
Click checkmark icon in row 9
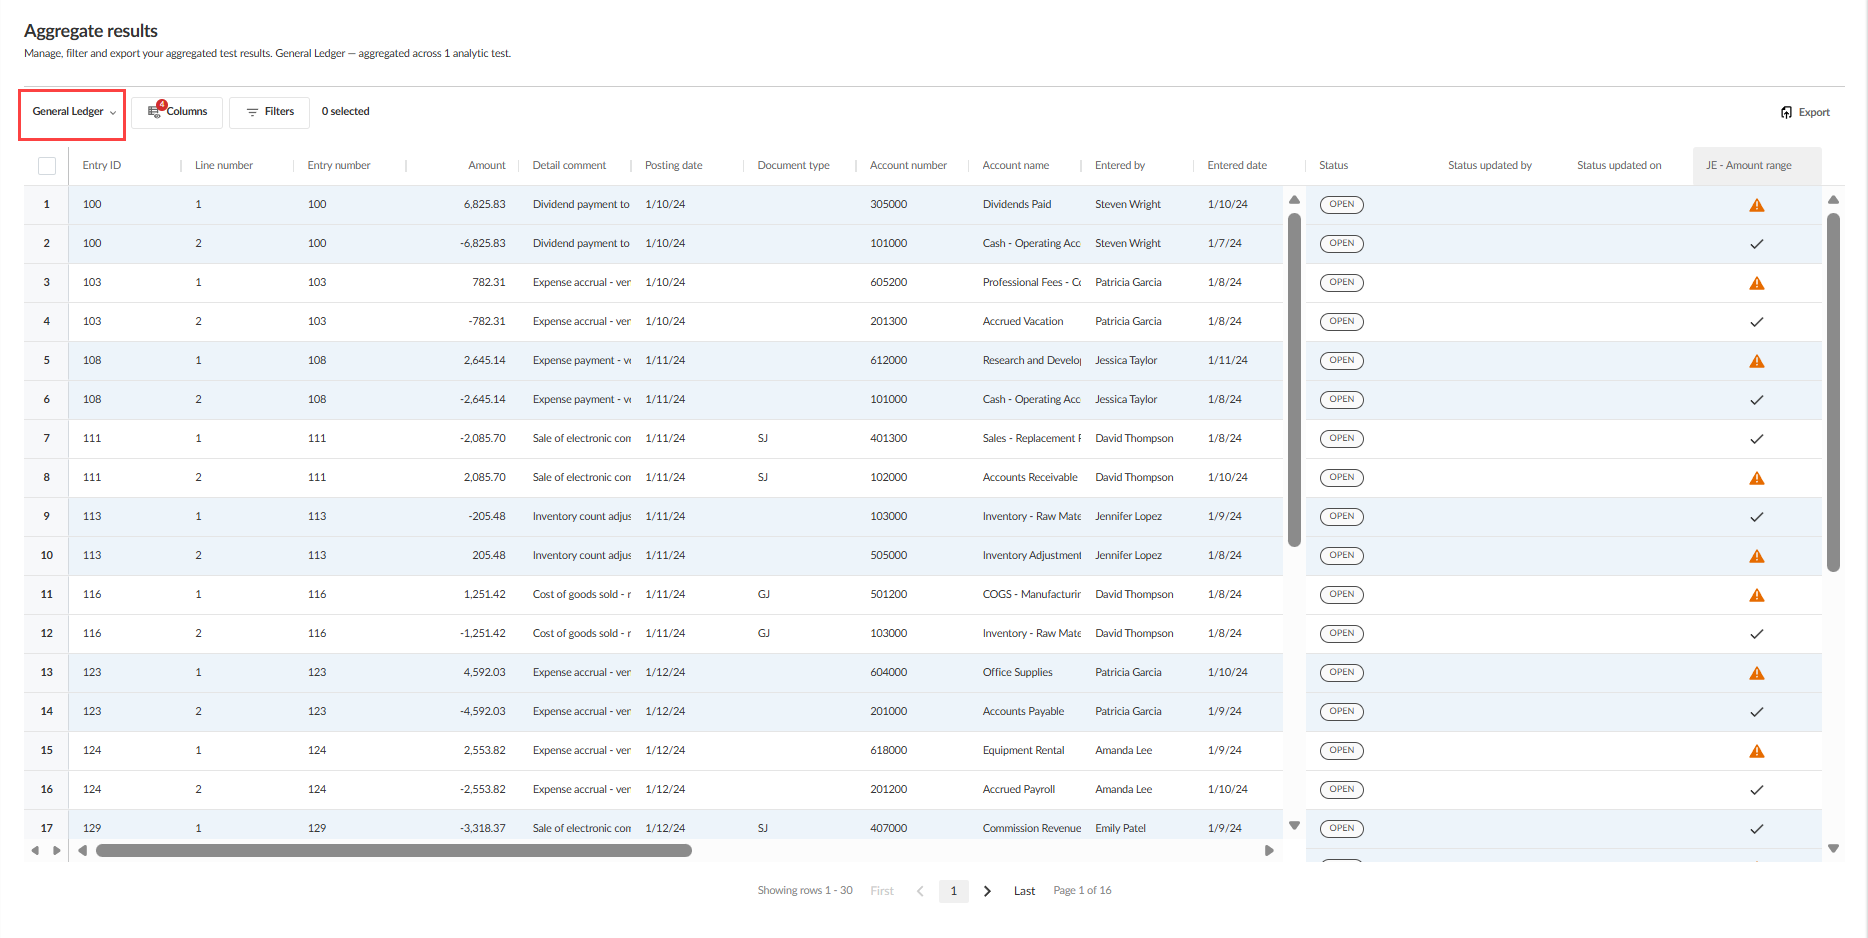[1756, 517]
